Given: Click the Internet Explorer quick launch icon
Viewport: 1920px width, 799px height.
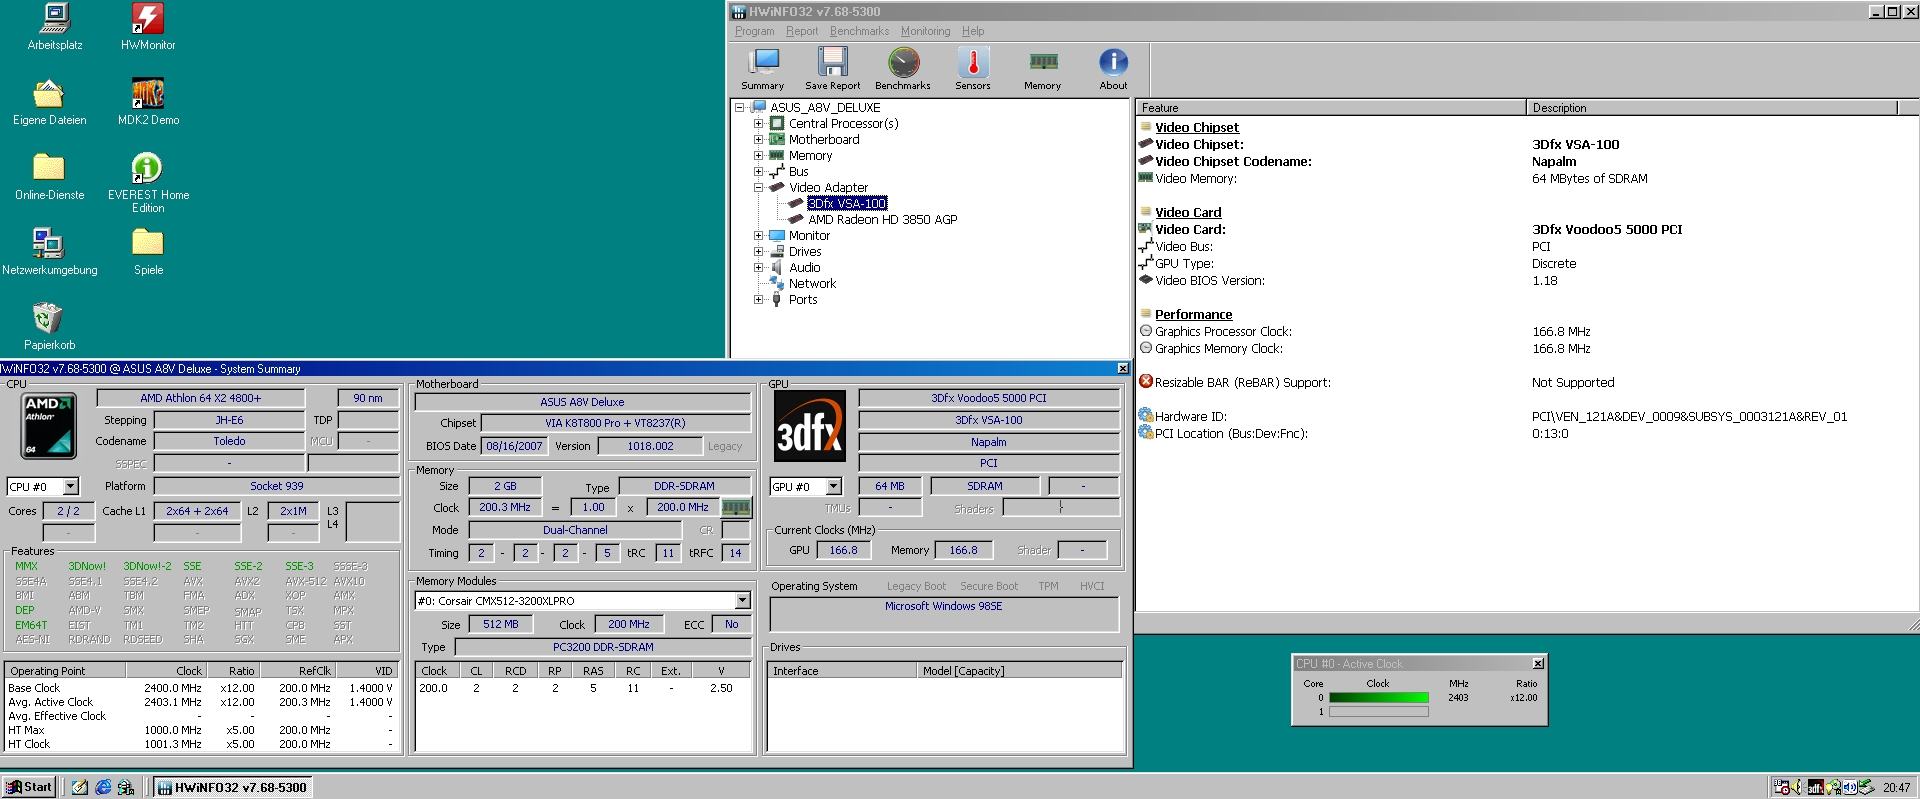Looking at the screenshot, I should [x=103, y=787].
